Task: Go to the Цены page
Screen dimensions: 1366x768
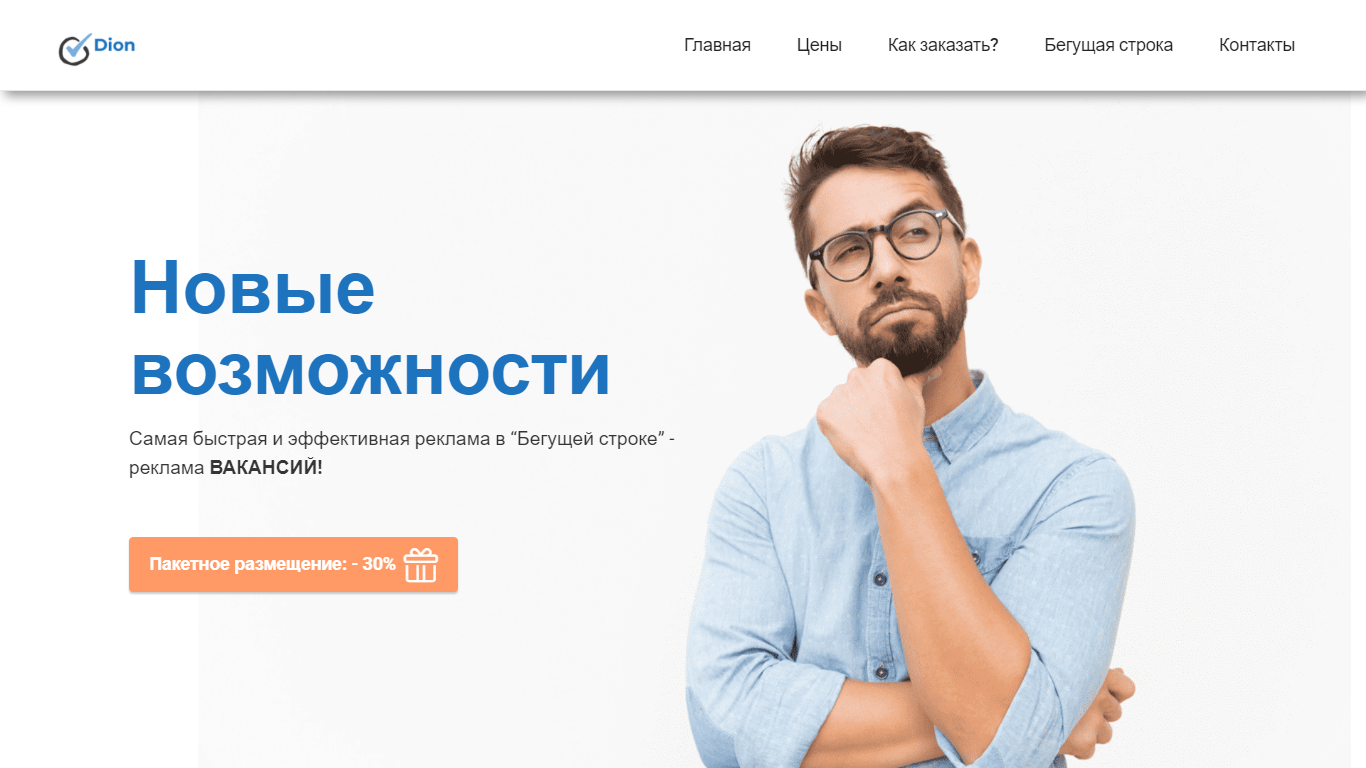Action: pos(819,45)
